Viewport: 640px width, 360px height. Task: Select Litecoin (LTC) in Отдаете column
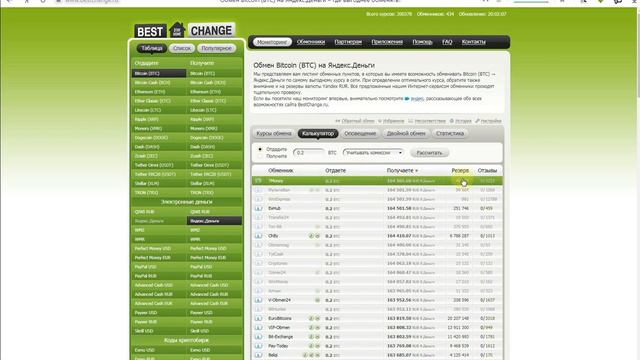[159, 110]
